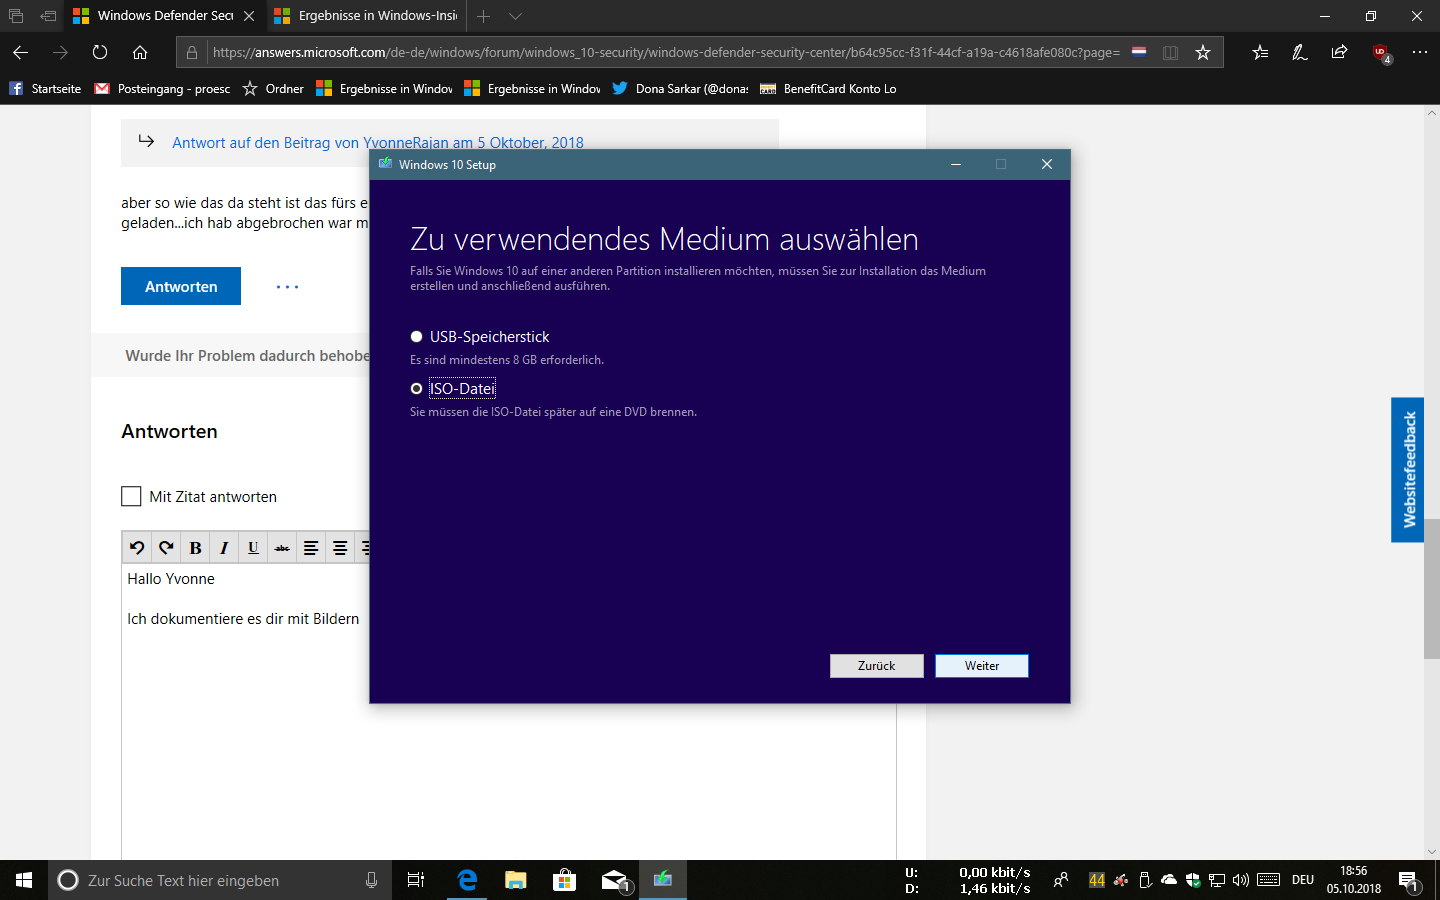Open the BenefitCard Konto bookmark

click(x=828, y=88)
